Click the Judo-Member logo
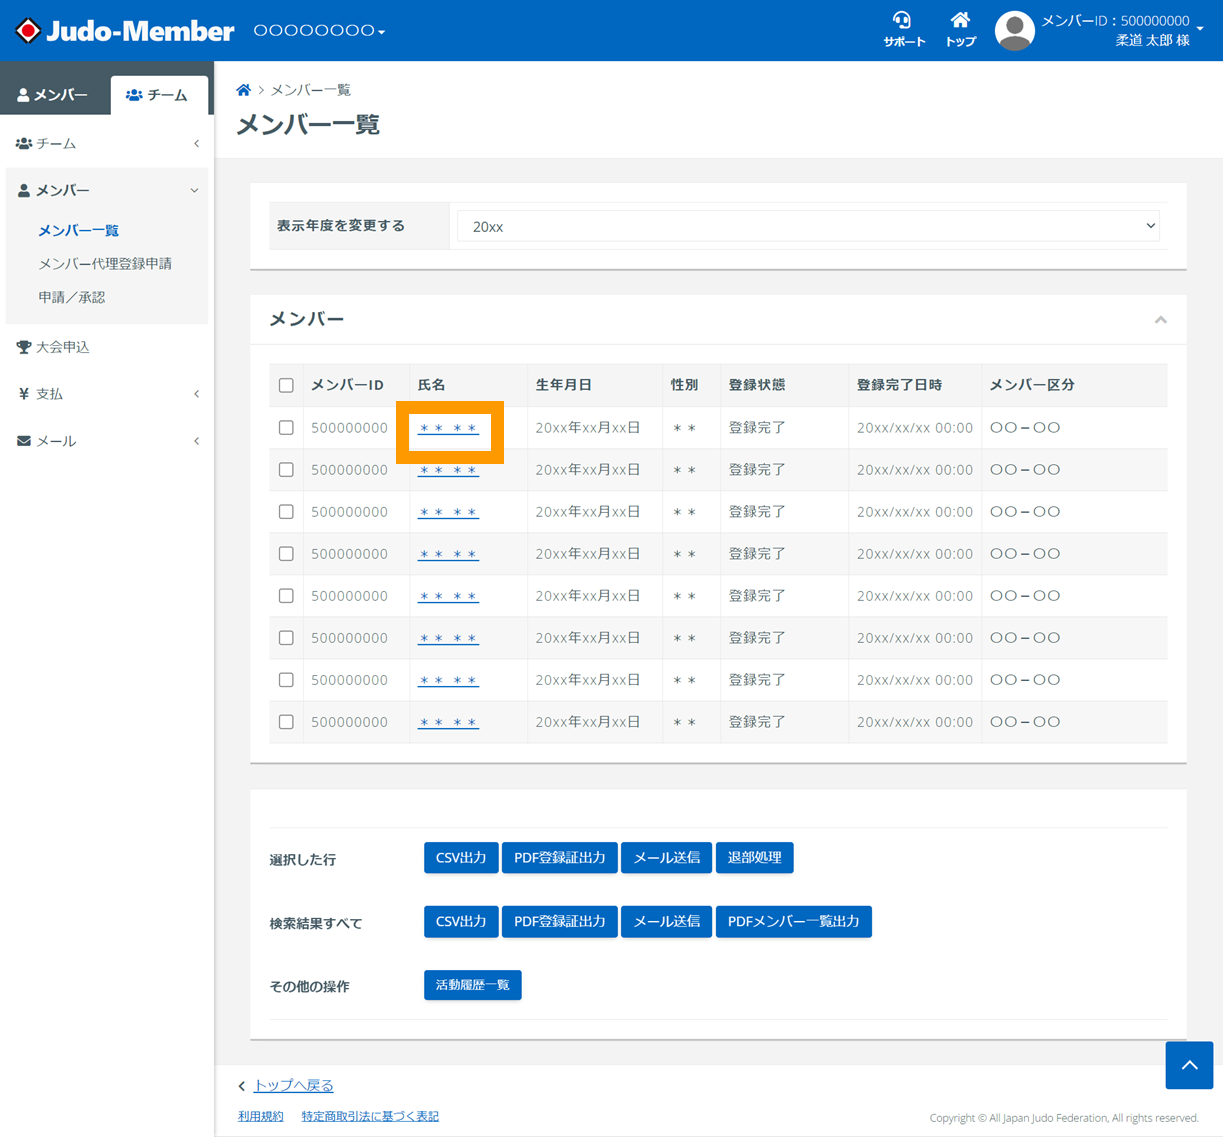Image resolution: width=1223 pixels, height=1137 pixels. [x=125, y=31]
